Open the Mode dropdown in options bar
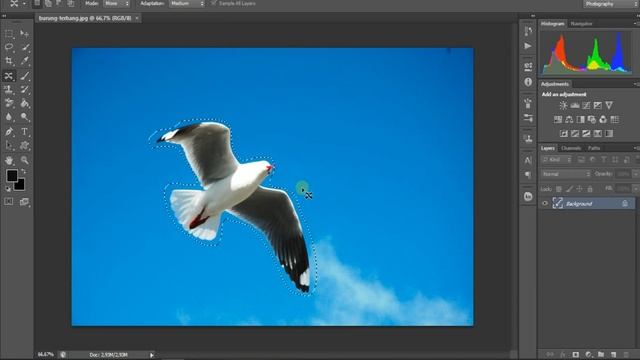Screen dimensions: 640x360 click(x=117, y=4)
